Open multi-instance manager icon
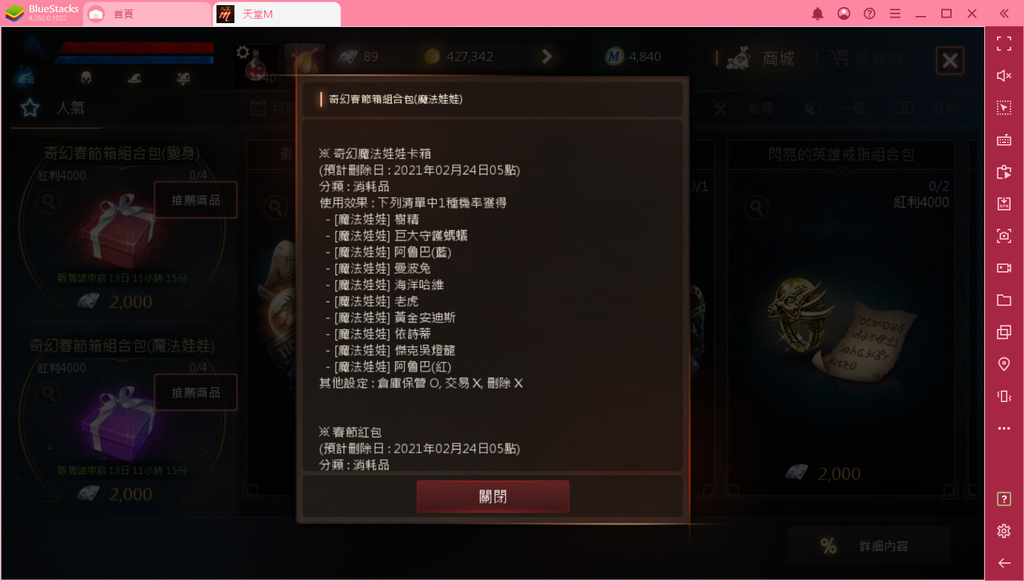Image resolution: width=1024 pixels, height=581 pixels. [1004, 332]
